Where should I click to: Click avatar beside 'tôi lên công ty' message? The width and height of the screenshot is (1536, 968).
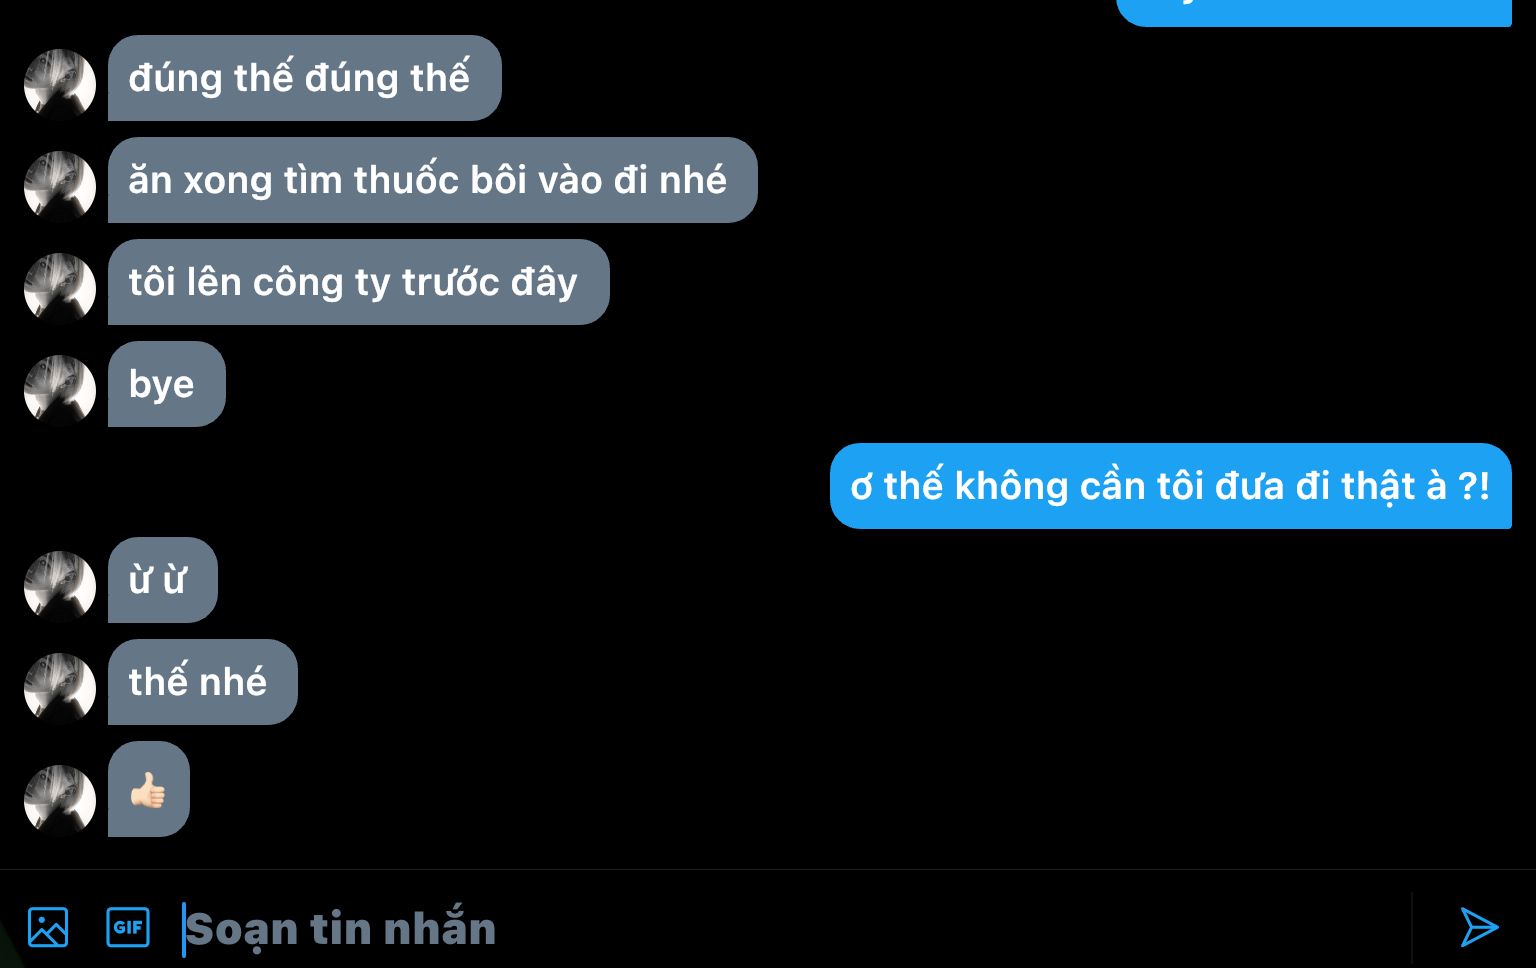(x=60, y=289)
